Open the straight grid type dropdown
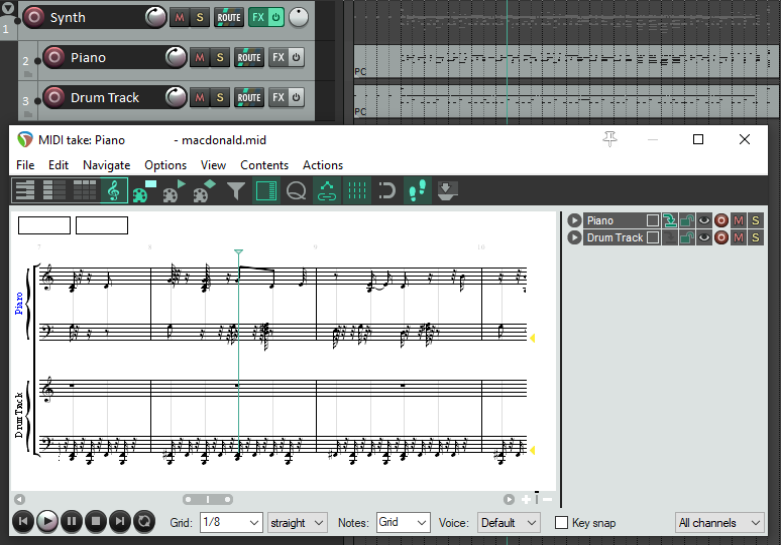The image size is (781, 545). pyautogui.click(x=297, y=523)
